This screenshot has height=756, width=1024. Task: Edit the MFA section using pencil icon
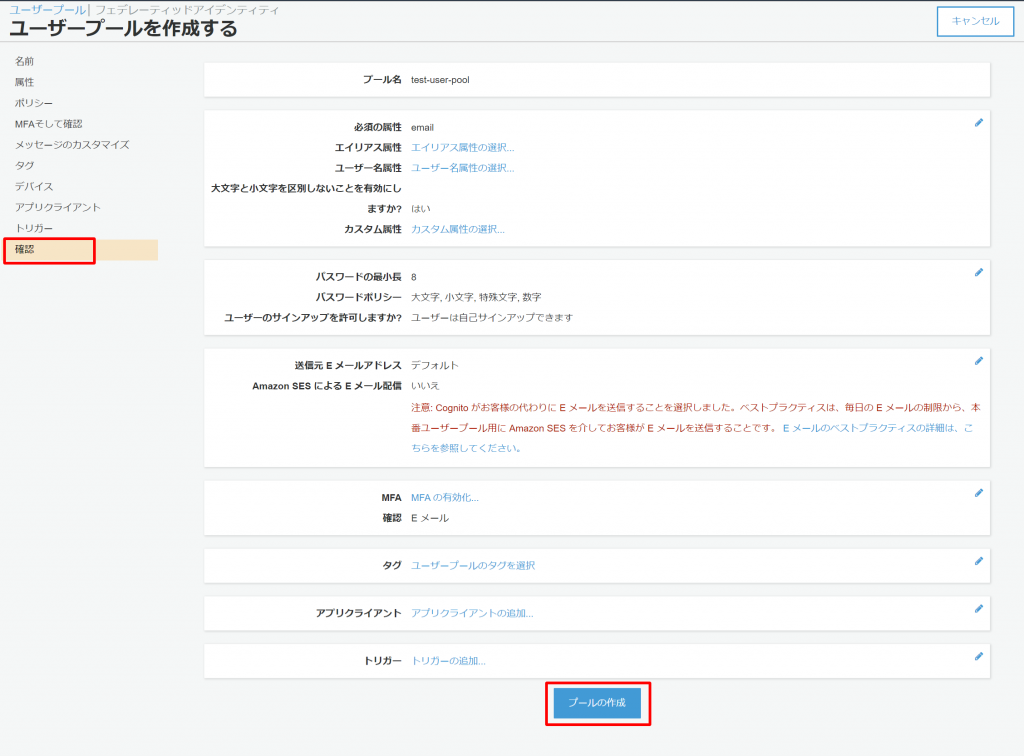(x=978, y=493)
